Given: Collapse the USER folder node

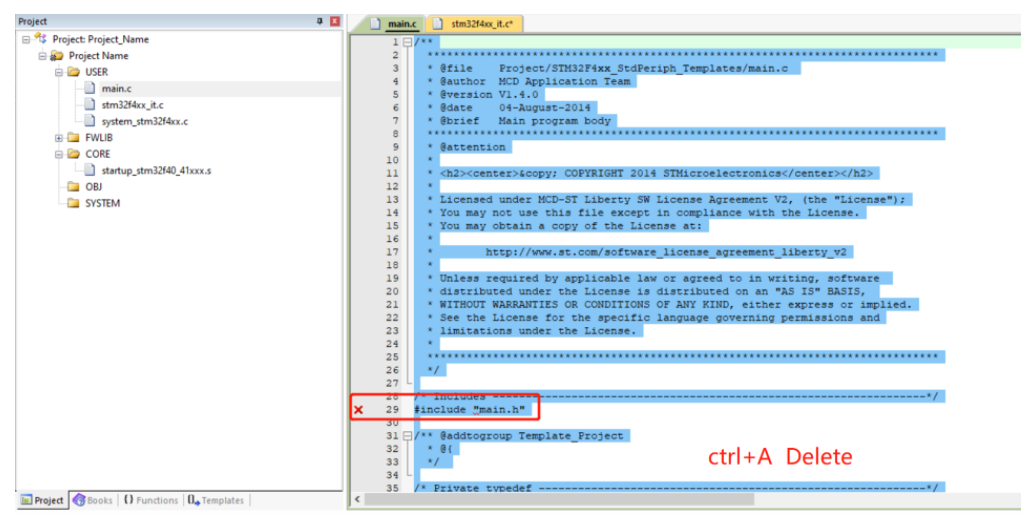Looking at the screenshot, I should point(59,72).
